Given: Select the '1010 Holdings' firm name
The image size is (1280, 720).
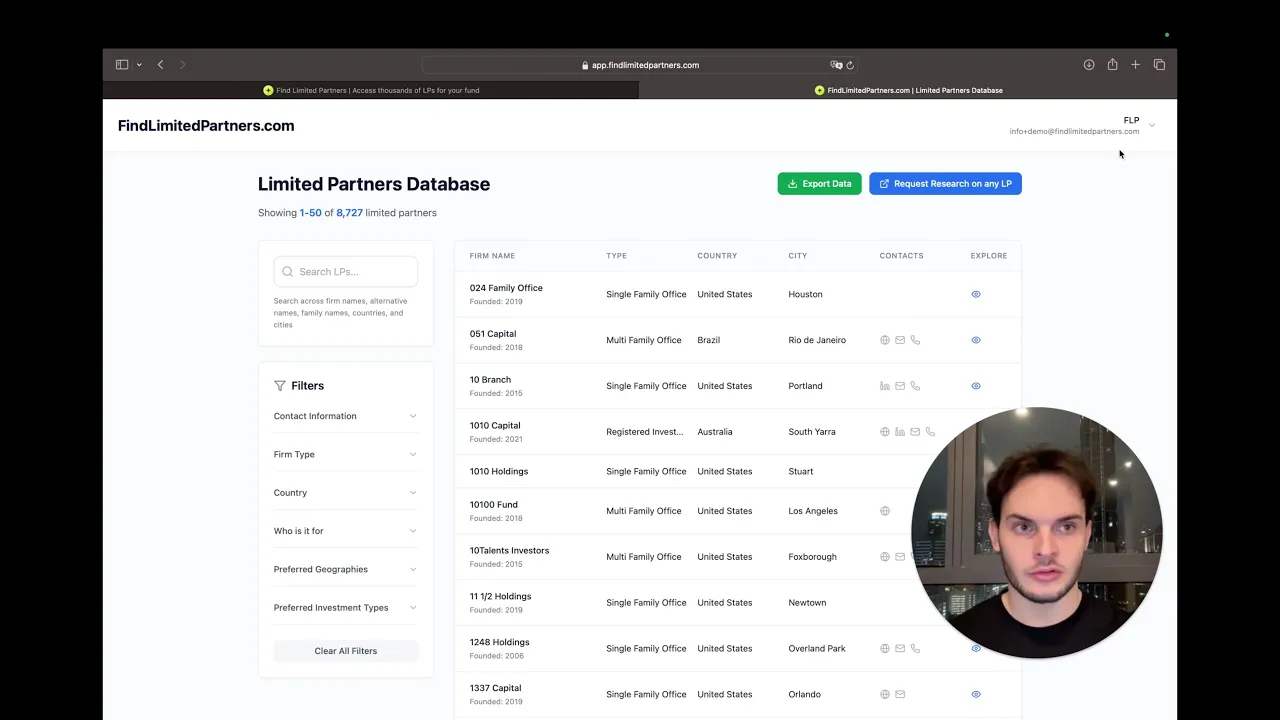Looking at the screenshot, I should click(x=499, y=471).
